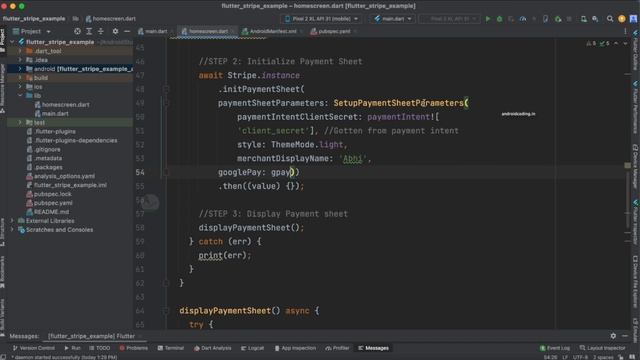Open the Layout Inspector
The height and width of the screenshot is (360, 640).
(x=602, y=348)
